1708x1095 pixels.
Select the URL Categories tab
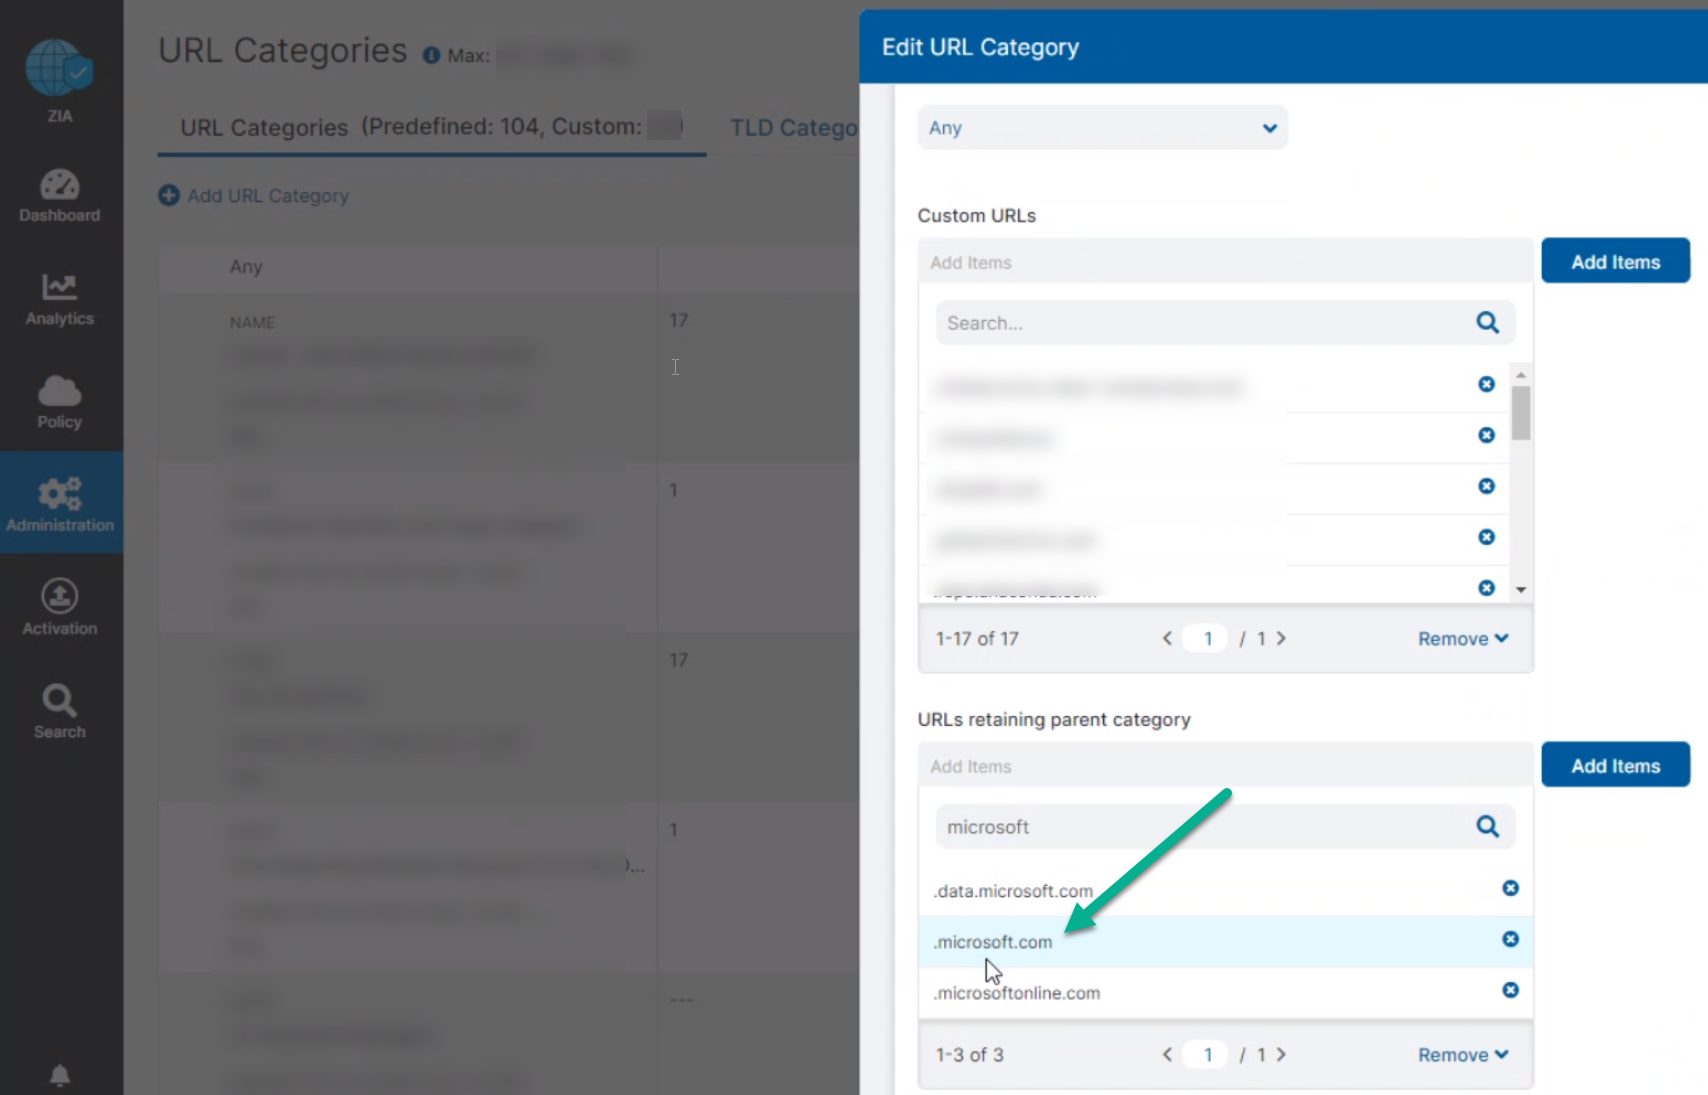tap(432, 128)
